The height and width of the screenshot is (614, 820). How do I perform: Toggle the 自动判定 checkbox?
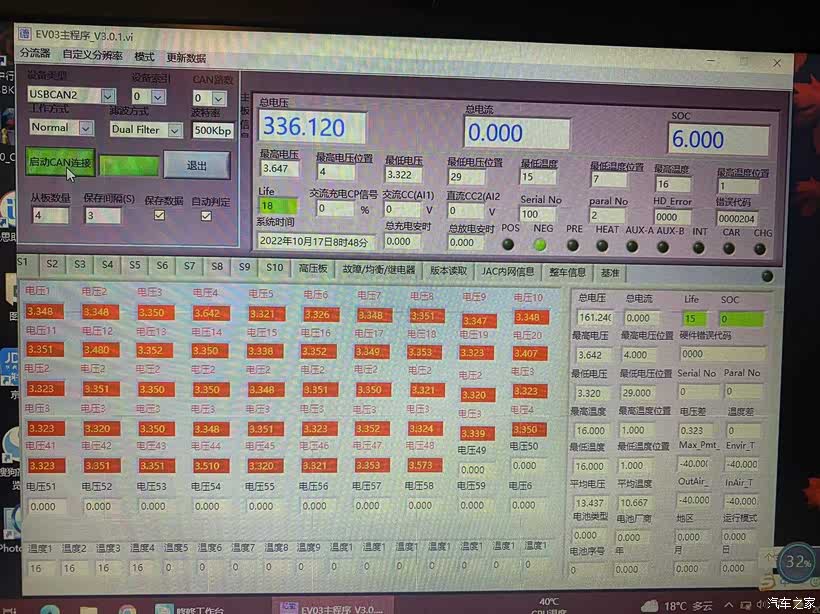pyautogui.click(x=207, y=215)
